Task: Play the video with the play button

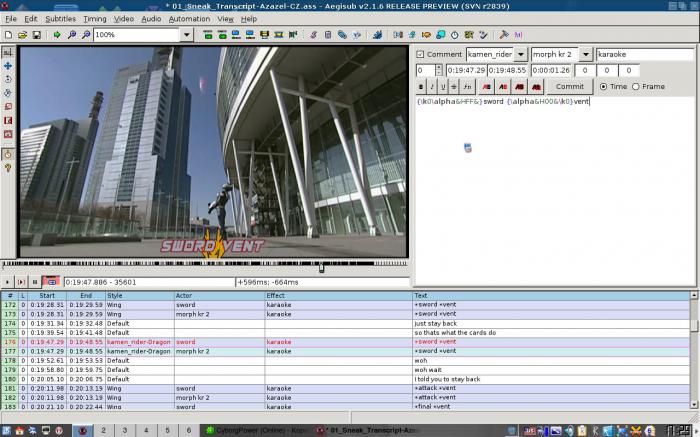Action: (x=7, y=282)
